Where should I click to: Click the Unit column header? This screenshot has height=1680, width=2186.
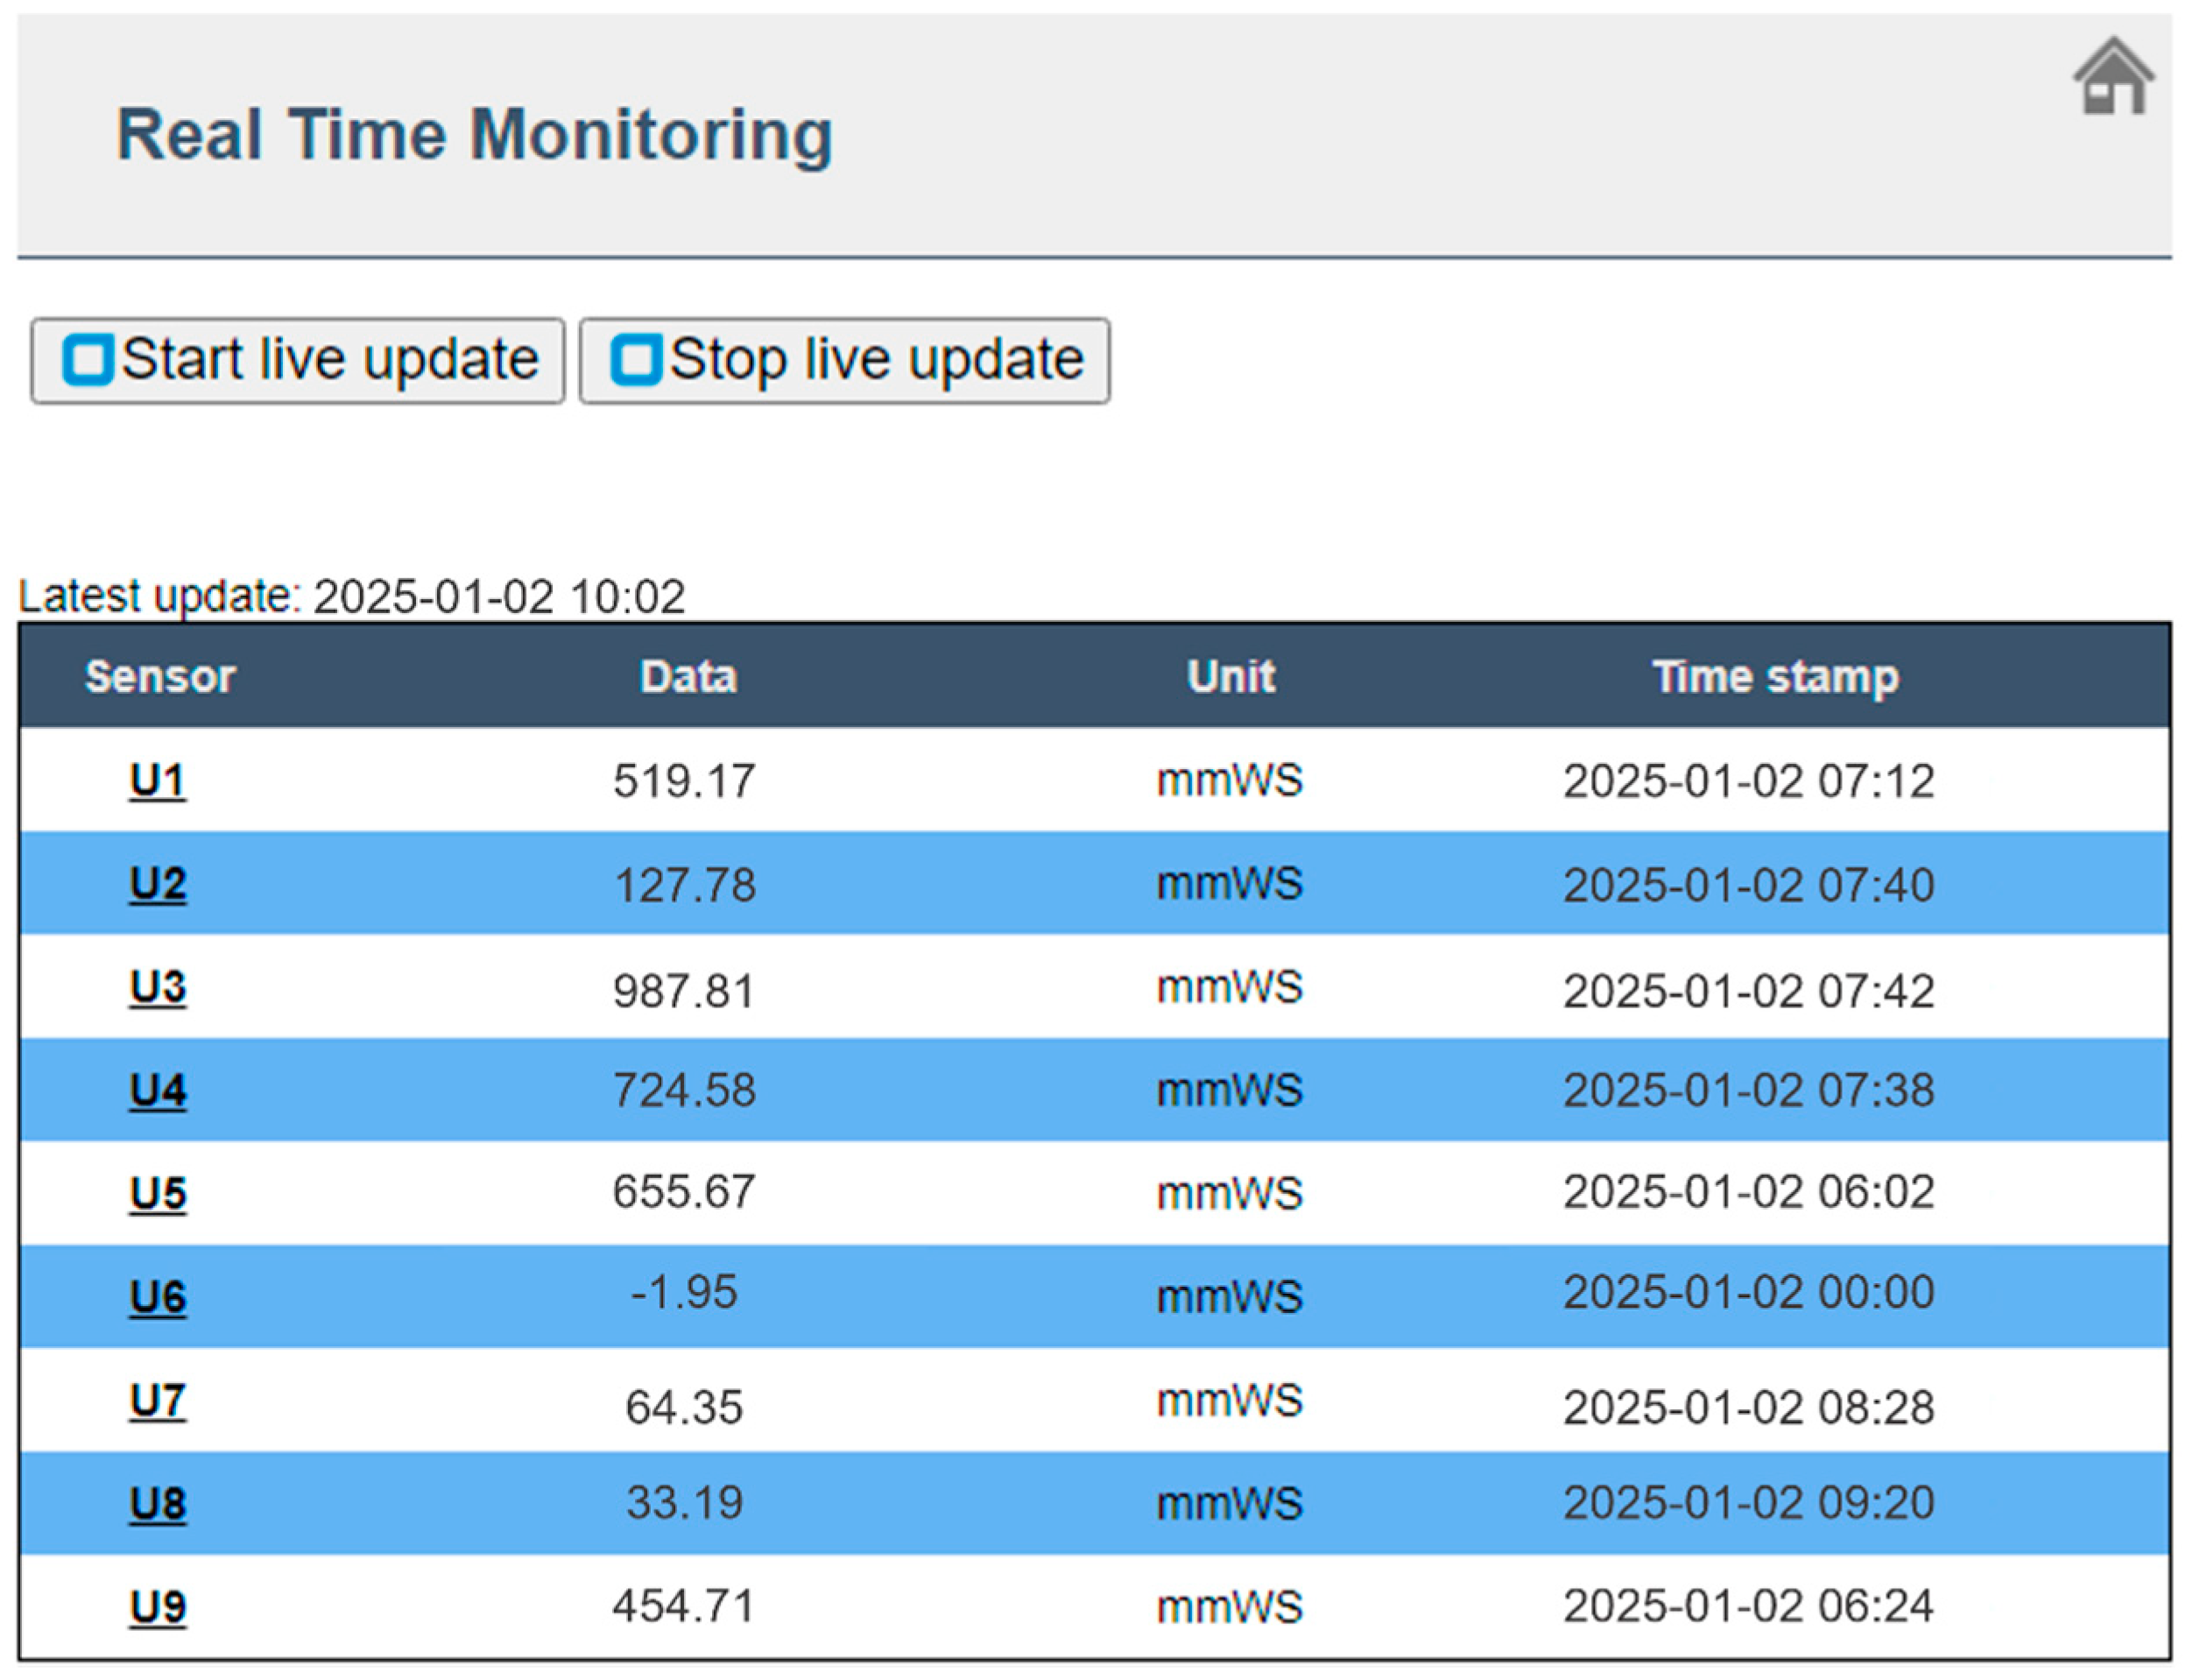[1230, 677]
